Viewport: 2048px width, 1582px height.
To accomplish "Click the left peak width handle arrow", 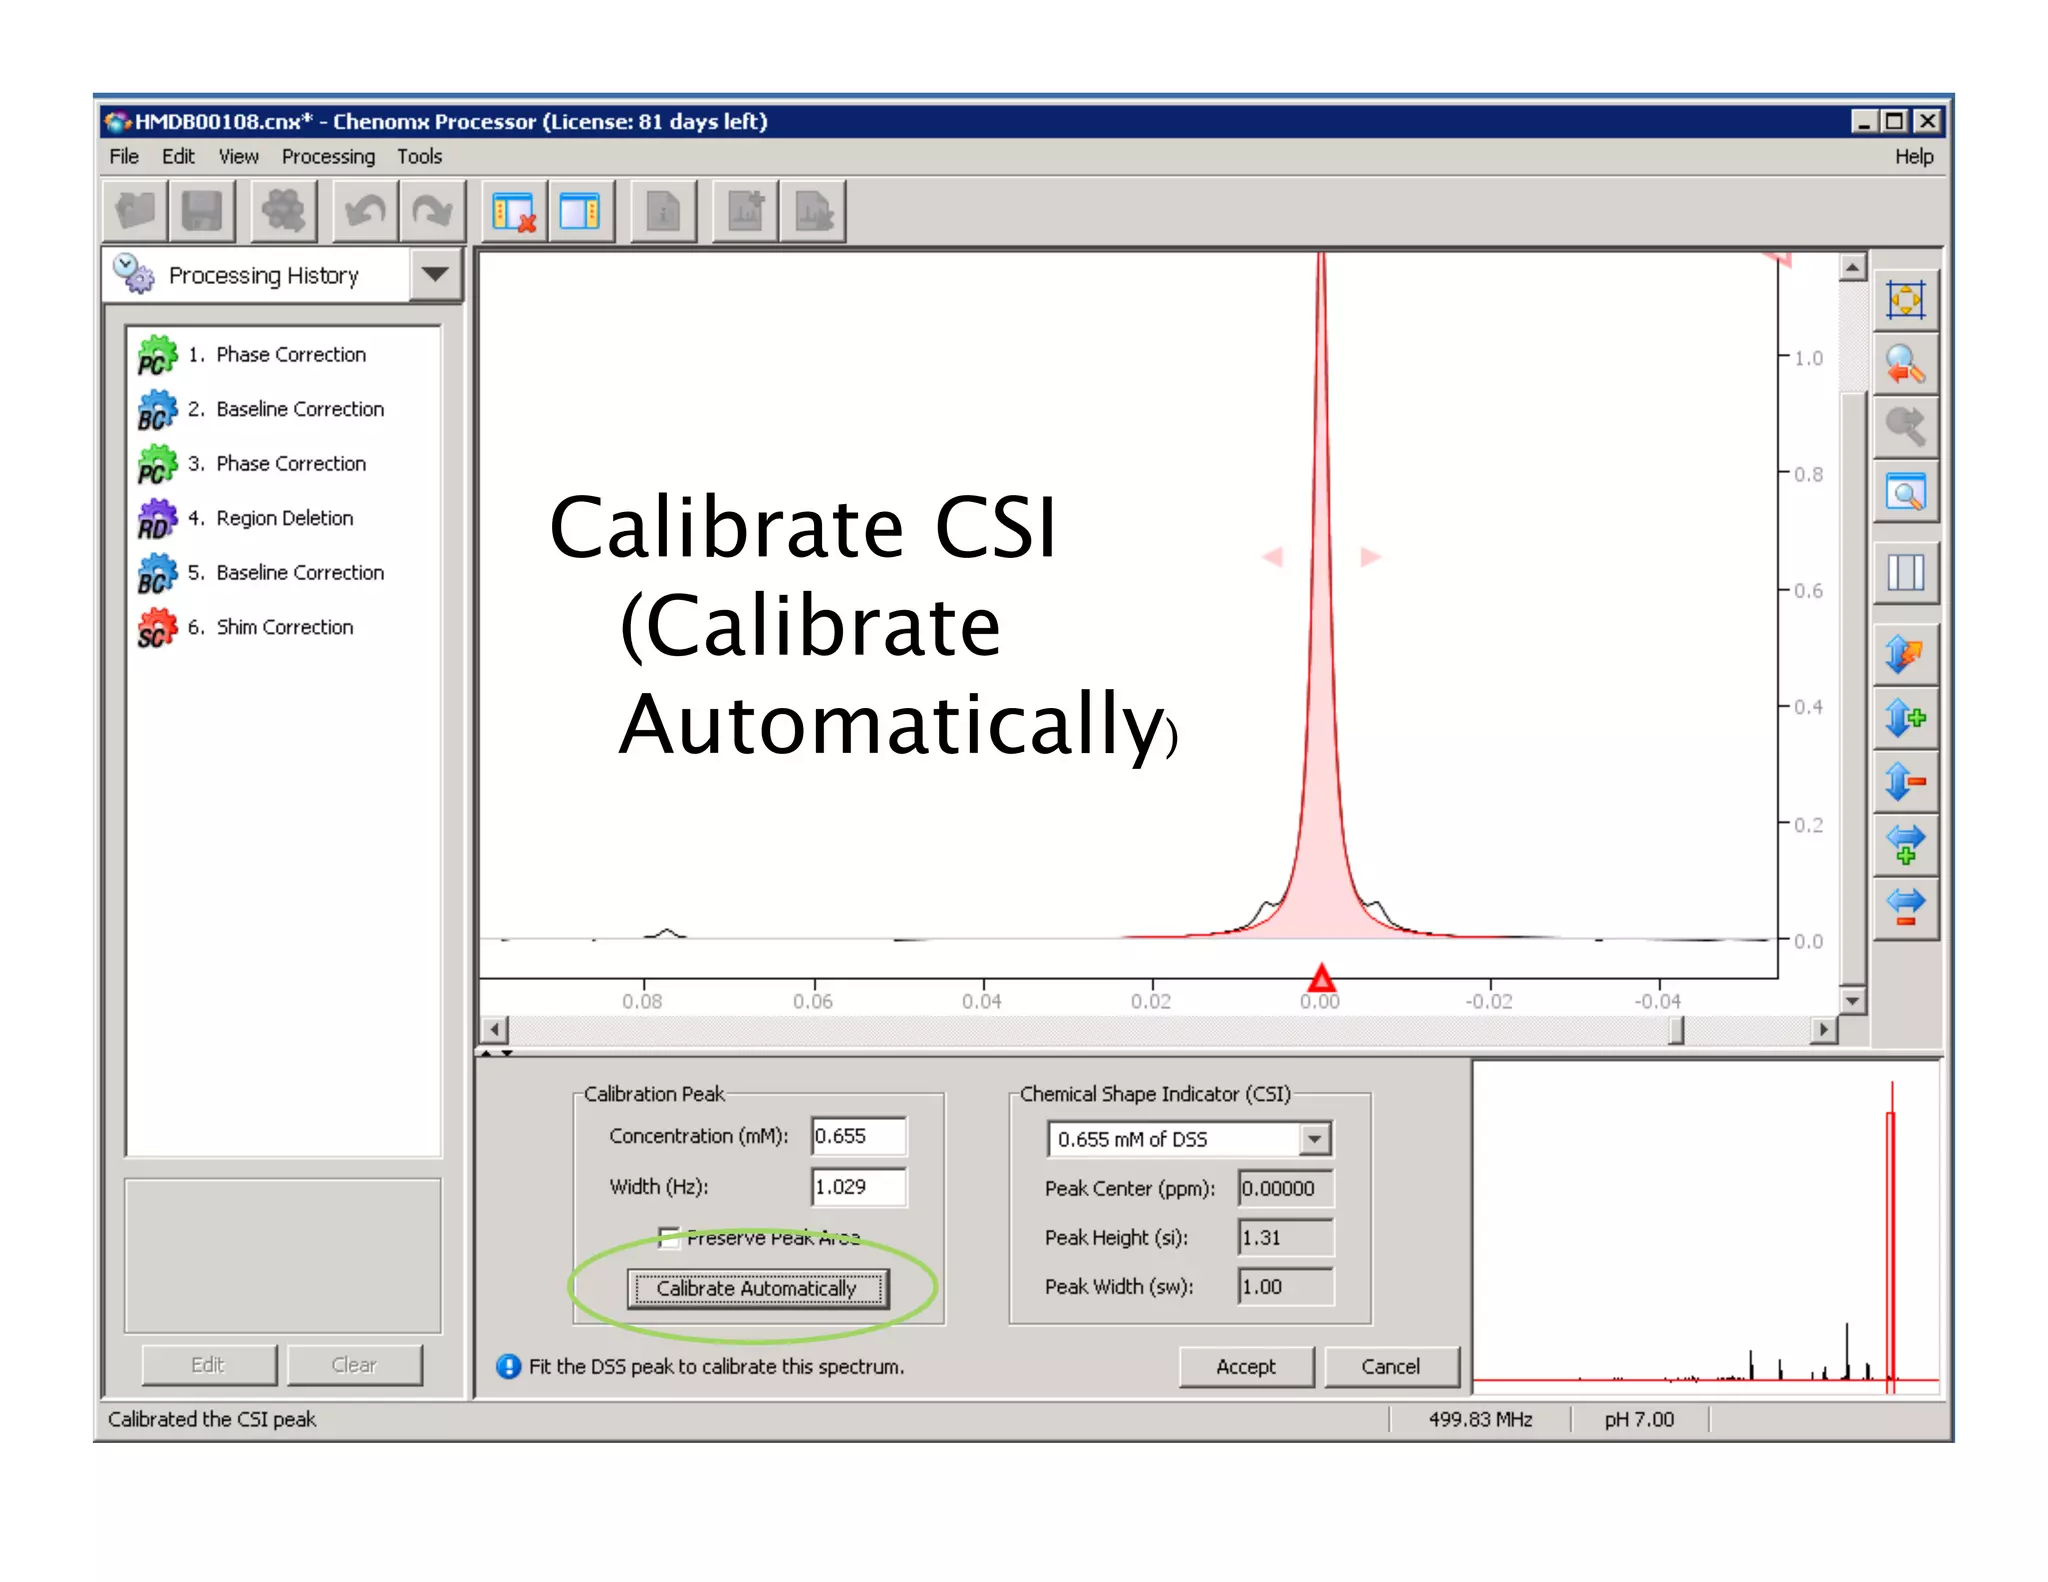I will click(x=1273, y=557).
